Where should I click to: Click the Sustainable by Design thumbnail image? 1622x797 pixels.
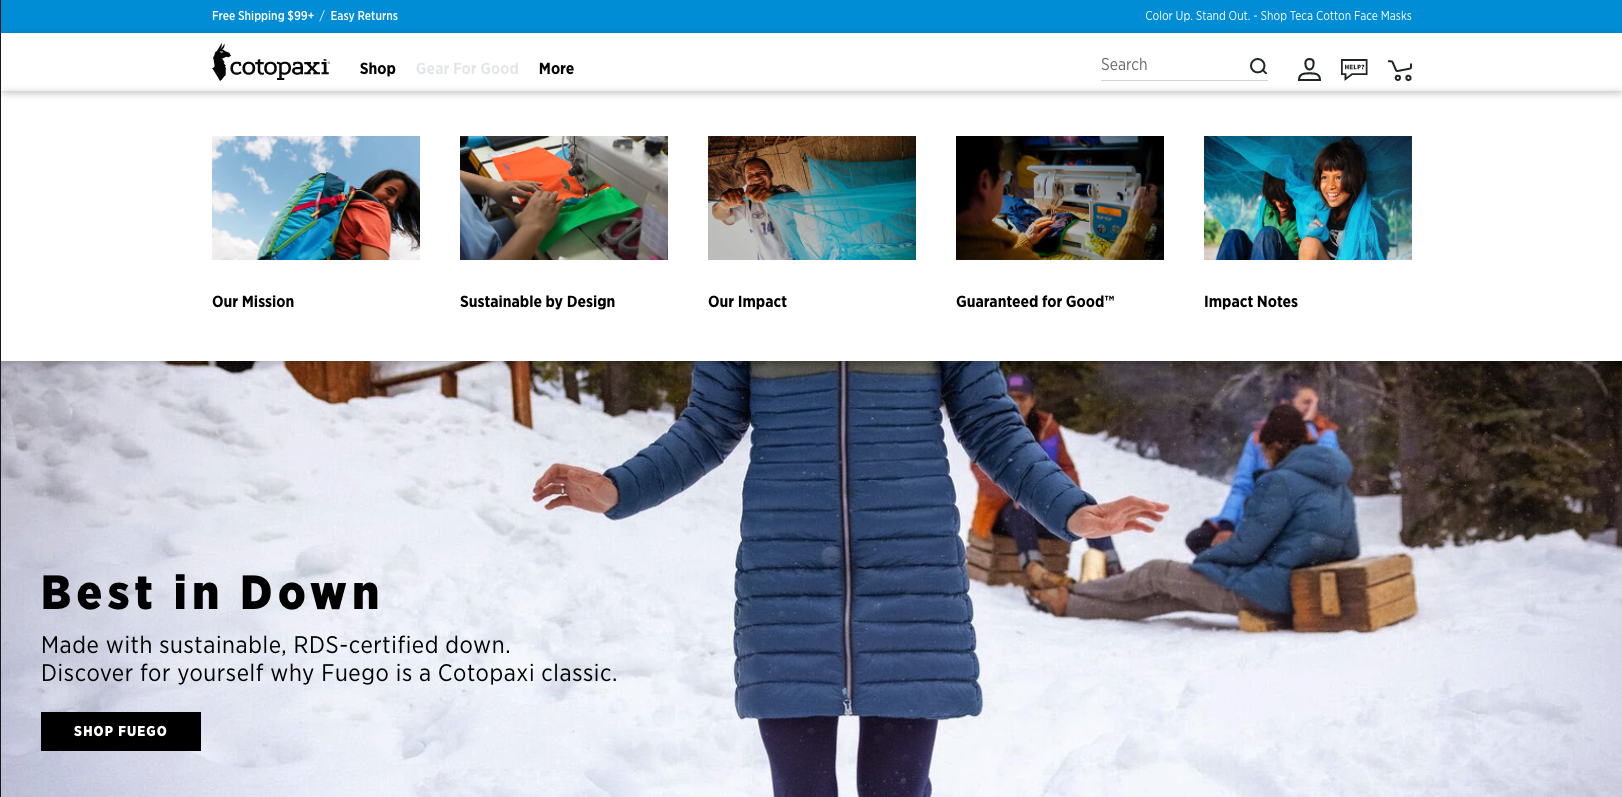pos(564,198)
